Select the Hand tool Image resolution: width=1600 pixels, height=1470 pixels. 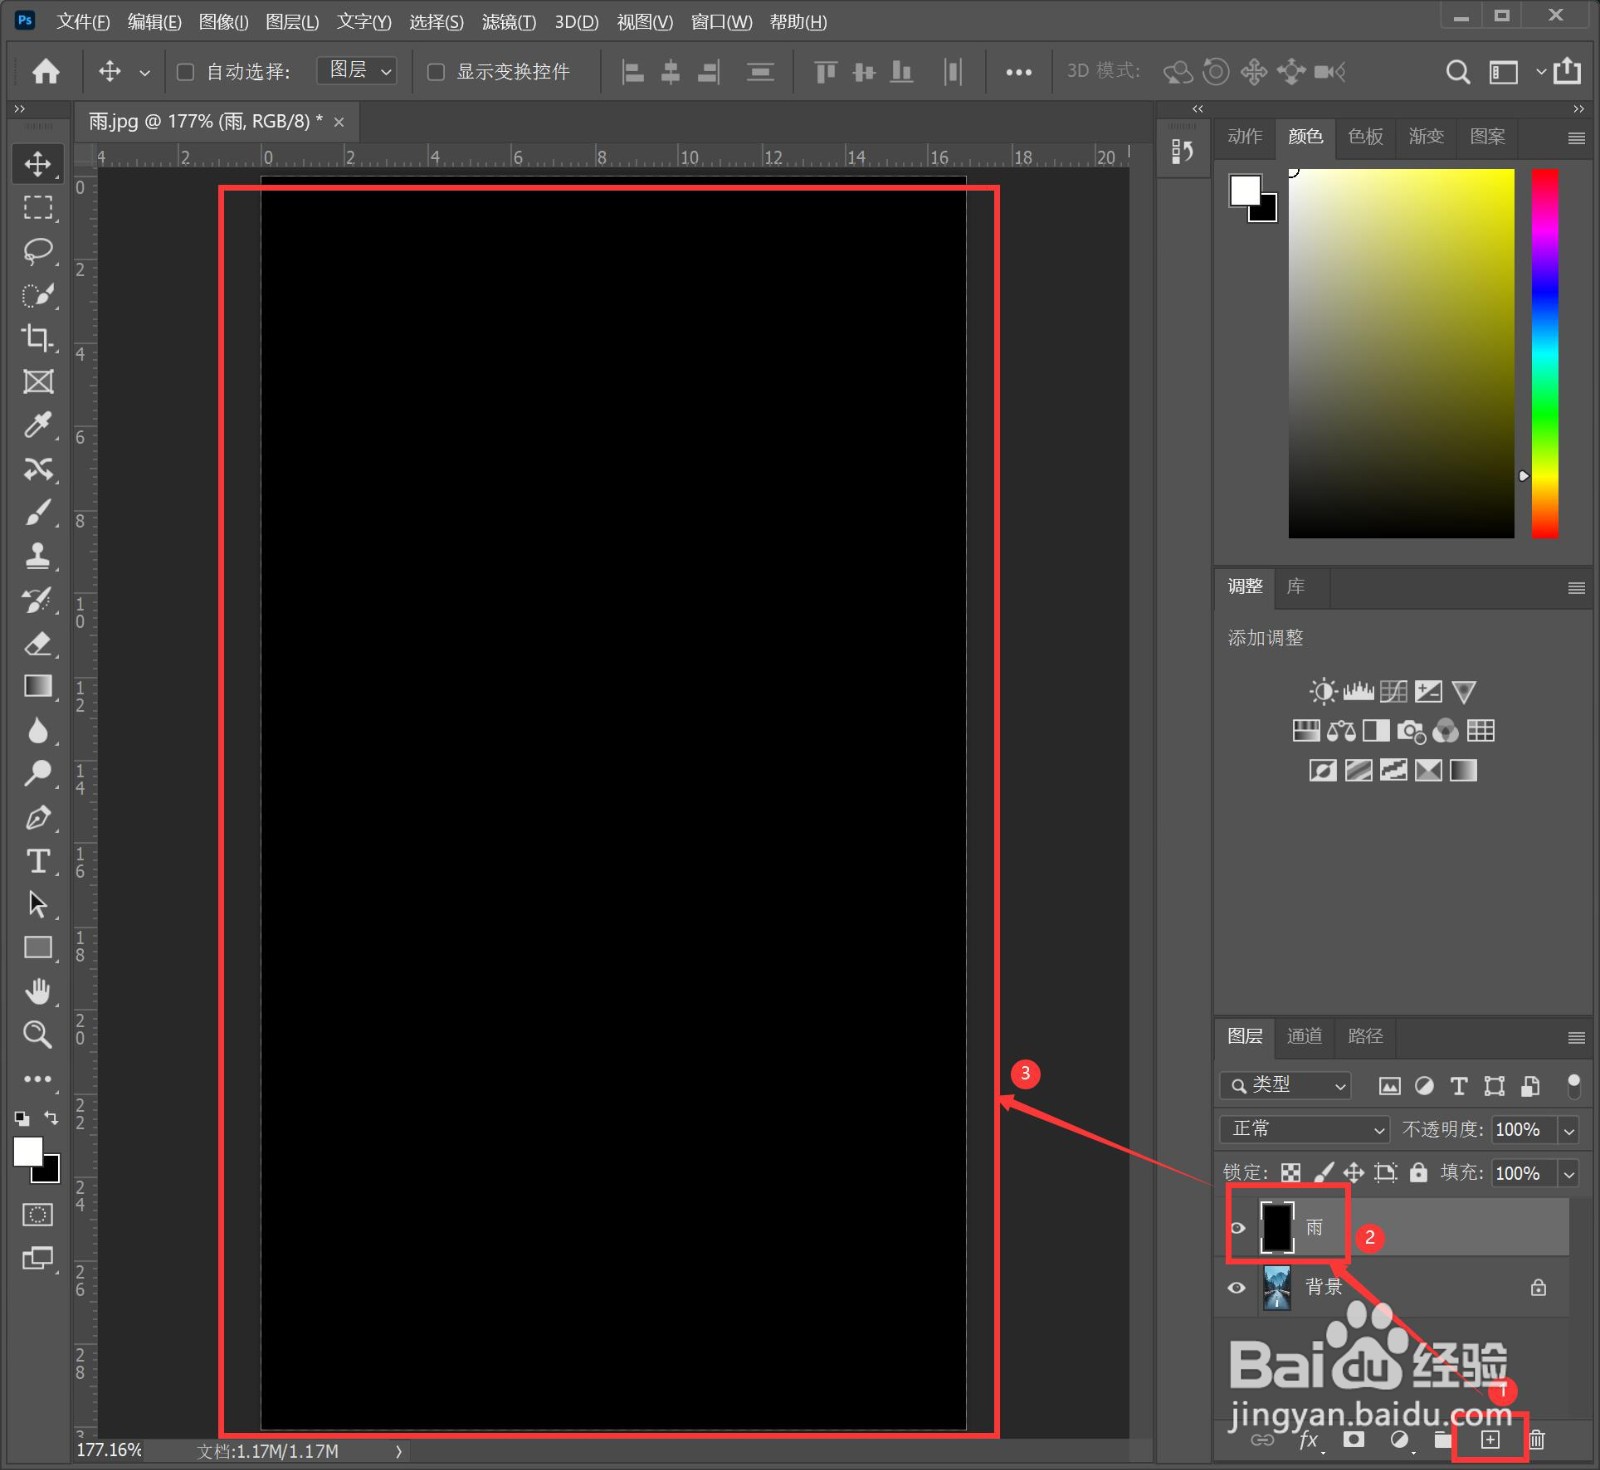tap(38, 991)
